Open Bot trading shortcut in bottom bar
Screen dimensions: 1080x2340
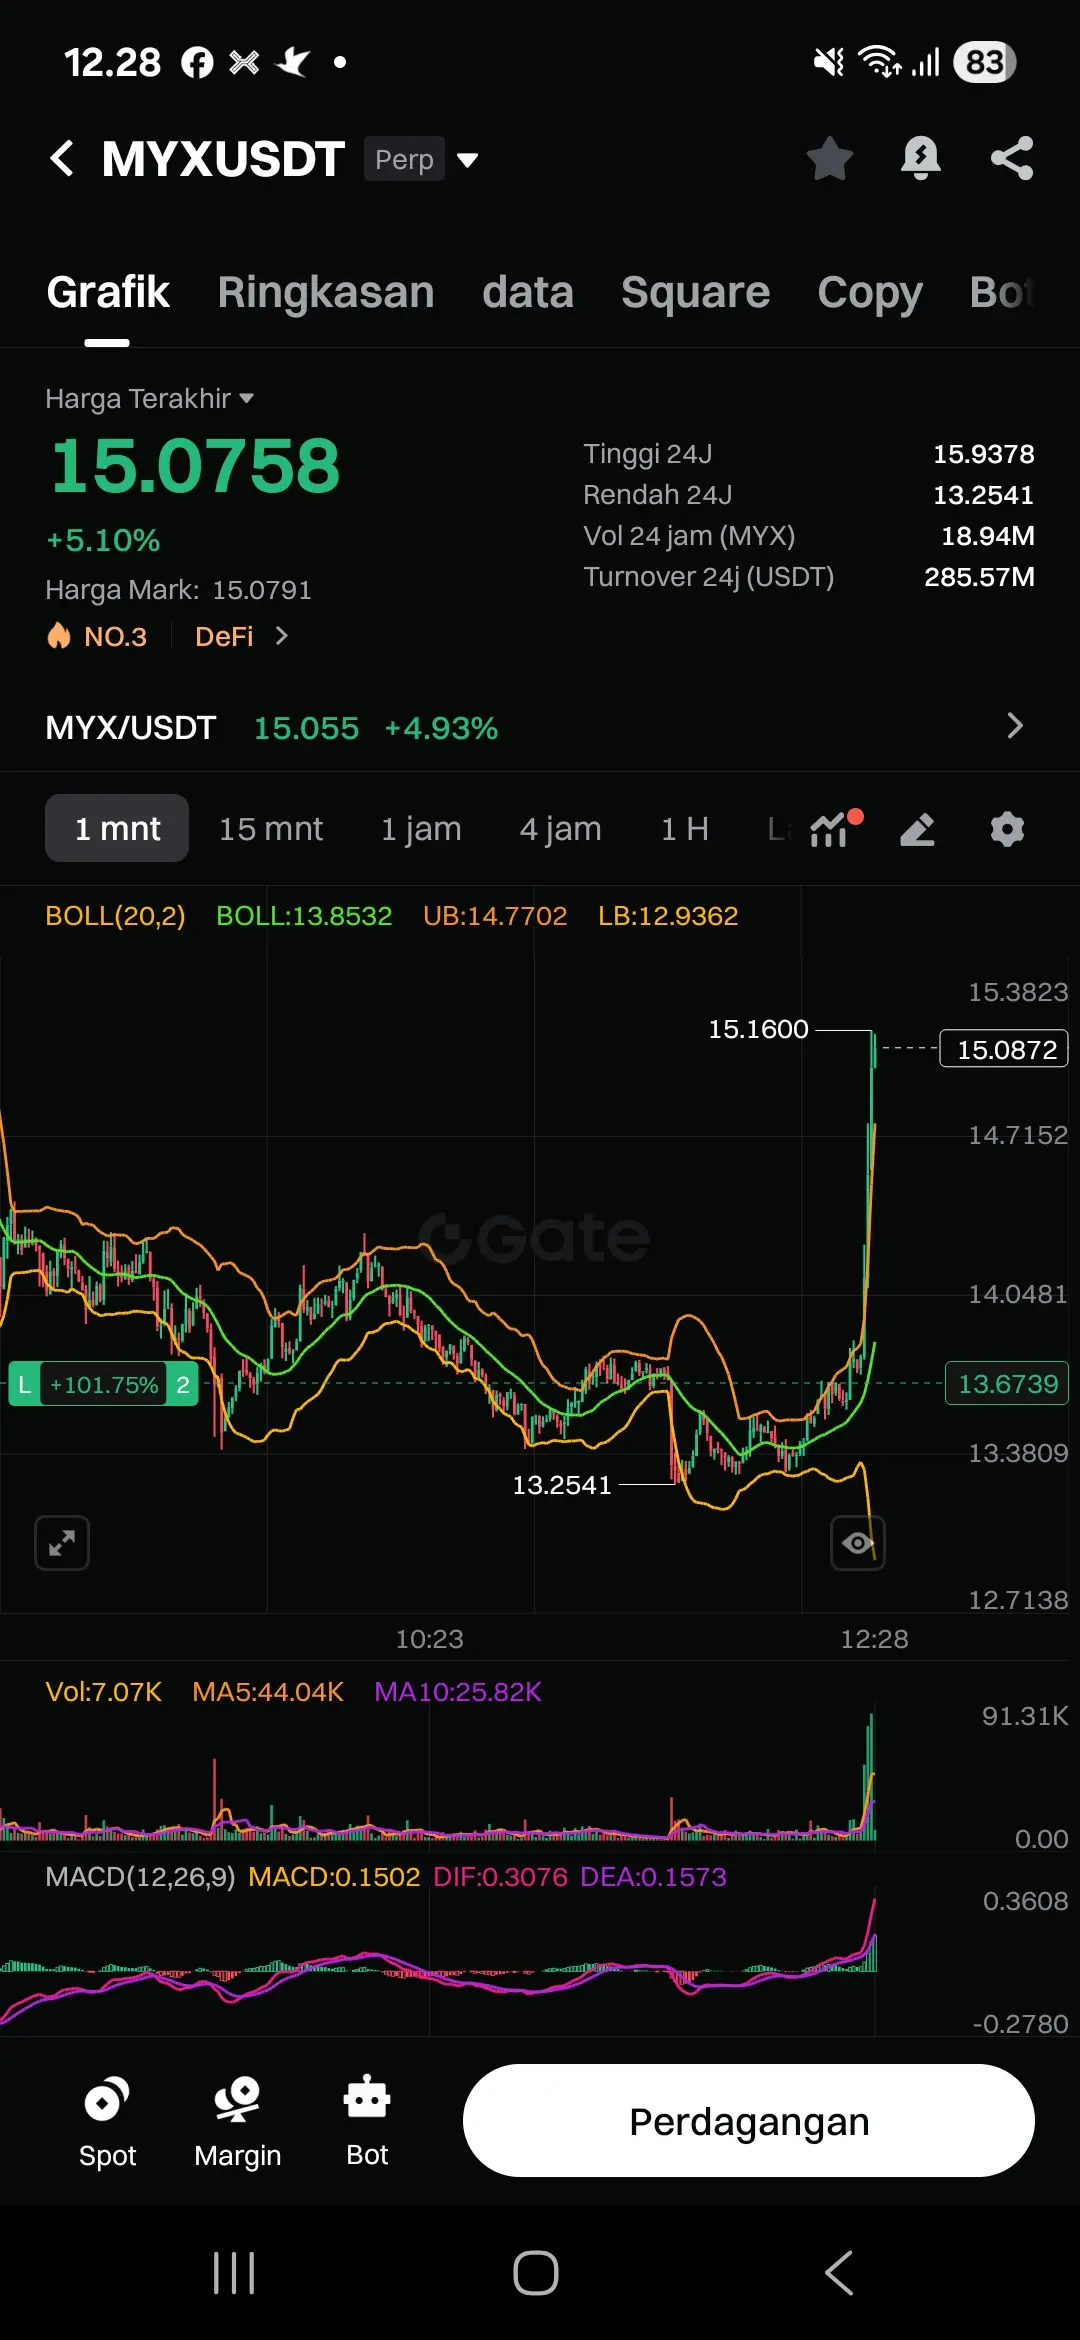[x=367, y=2121]
